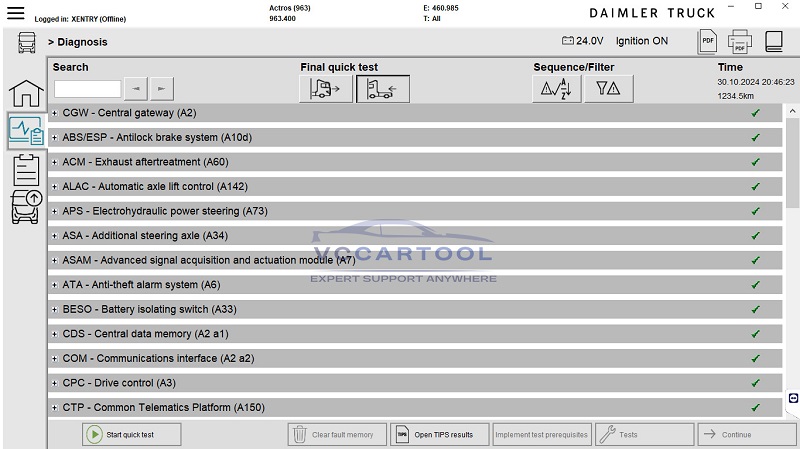The image size is (800, 449).
Task: Expand ASA - Additional steering axle
Action: [x=55, y=236]
